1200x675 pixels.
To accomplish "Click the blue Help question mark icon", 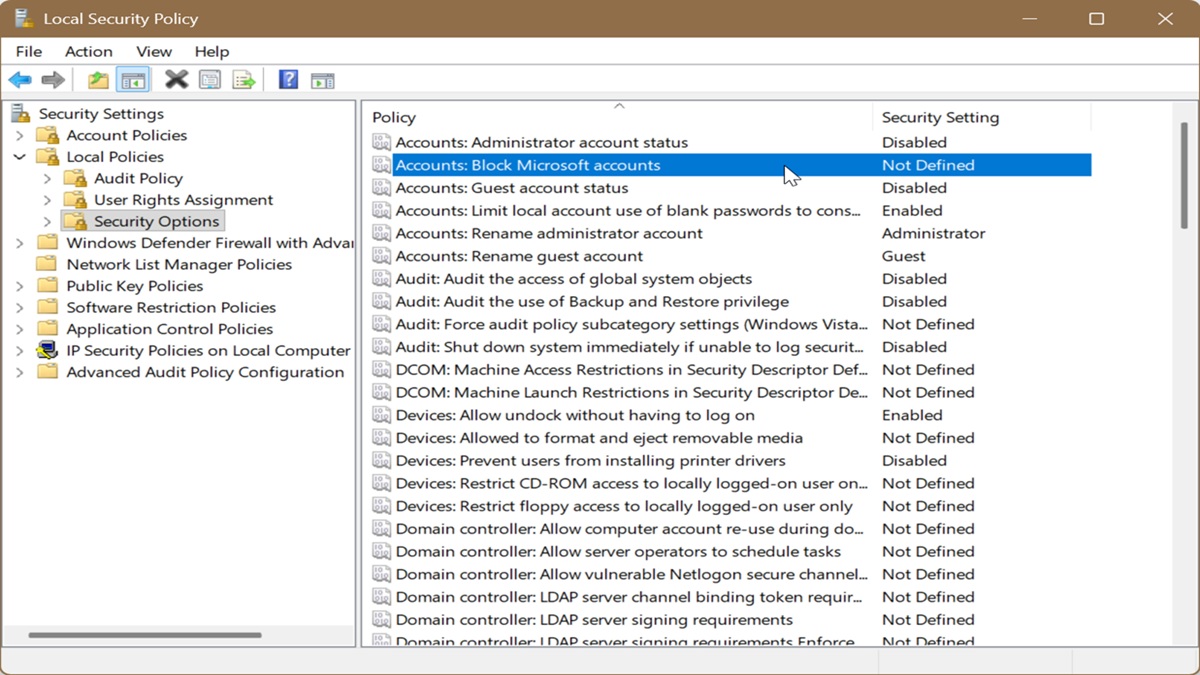I will [x=288, y=80].
